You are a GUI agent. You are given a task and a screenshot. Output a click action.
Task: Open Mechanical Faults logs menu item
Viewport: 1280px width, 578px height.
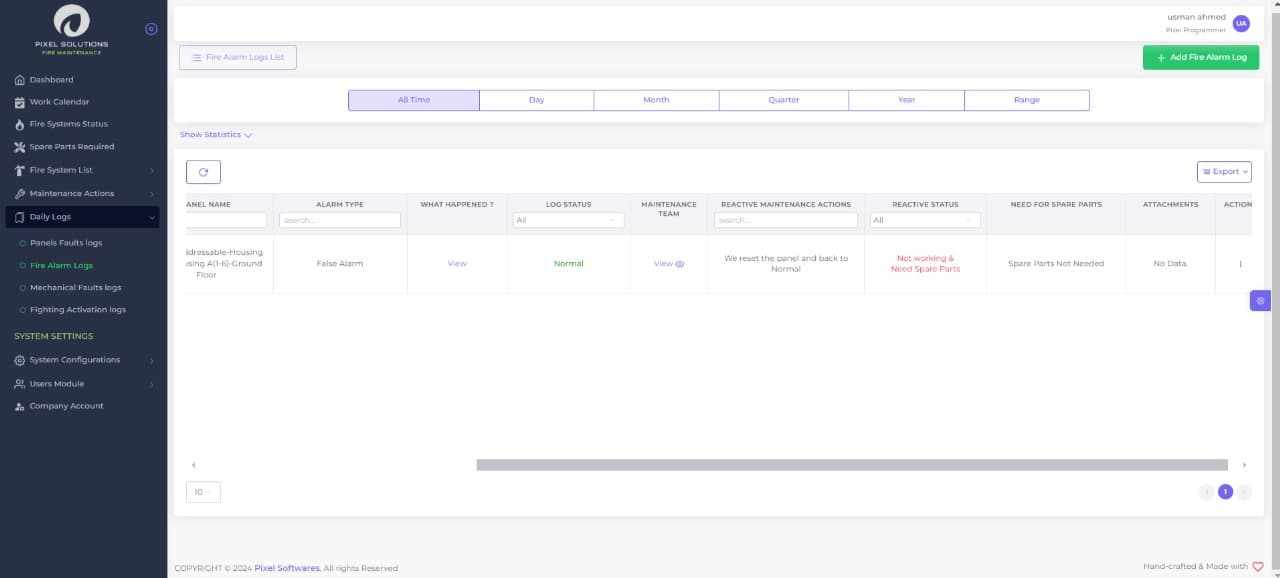pyautogui.click(x=75, y=288)
